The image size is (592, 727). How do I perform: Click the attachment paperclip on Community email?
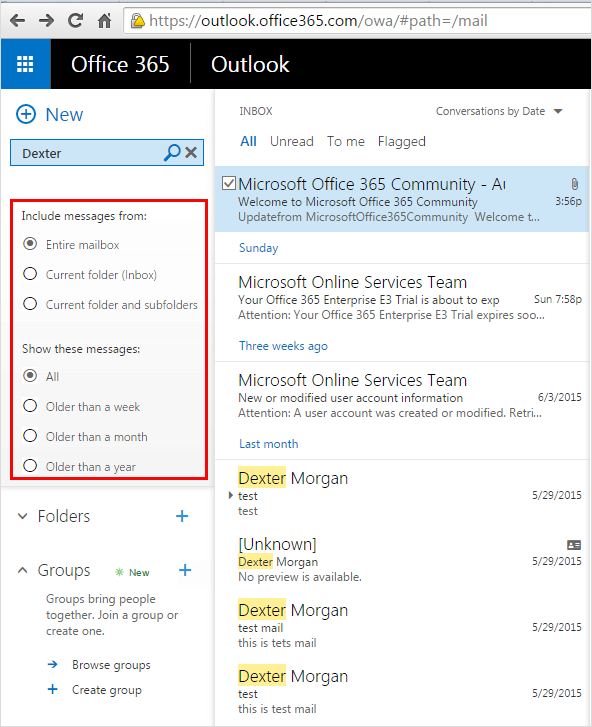(575, 184)
